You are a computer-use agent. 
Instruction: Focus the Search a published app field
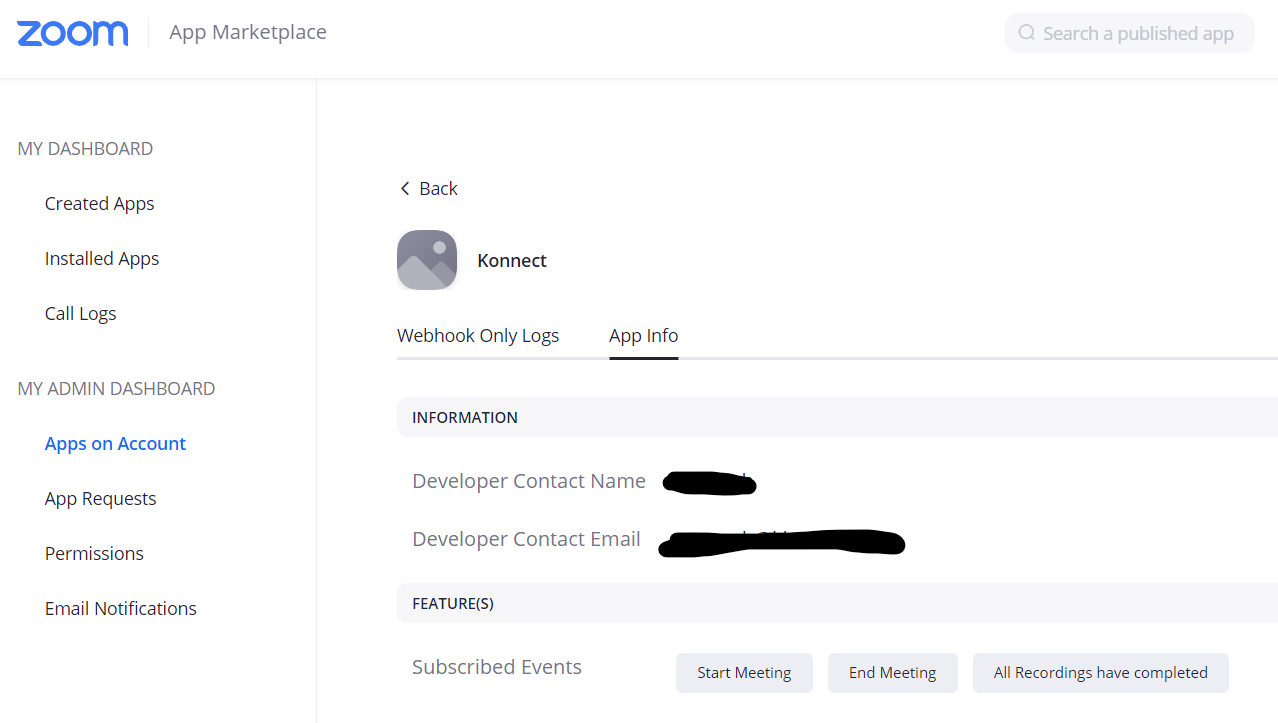1130,33
